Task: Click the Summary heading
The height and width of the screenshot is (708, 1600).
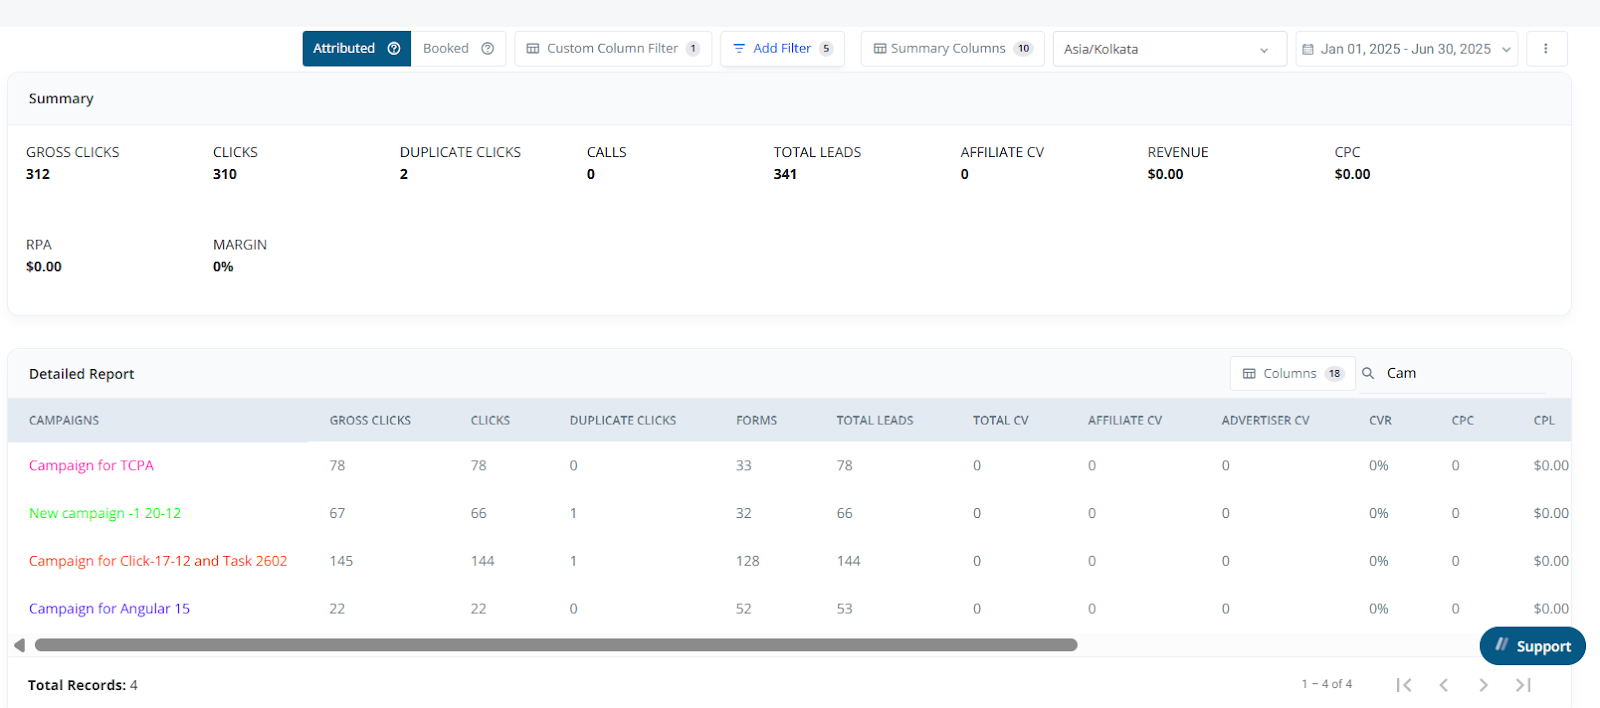Action: [x=61, y=98]
